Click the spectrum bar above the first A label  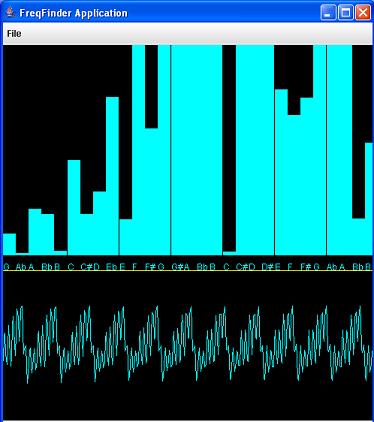click(x=35, y=232)
